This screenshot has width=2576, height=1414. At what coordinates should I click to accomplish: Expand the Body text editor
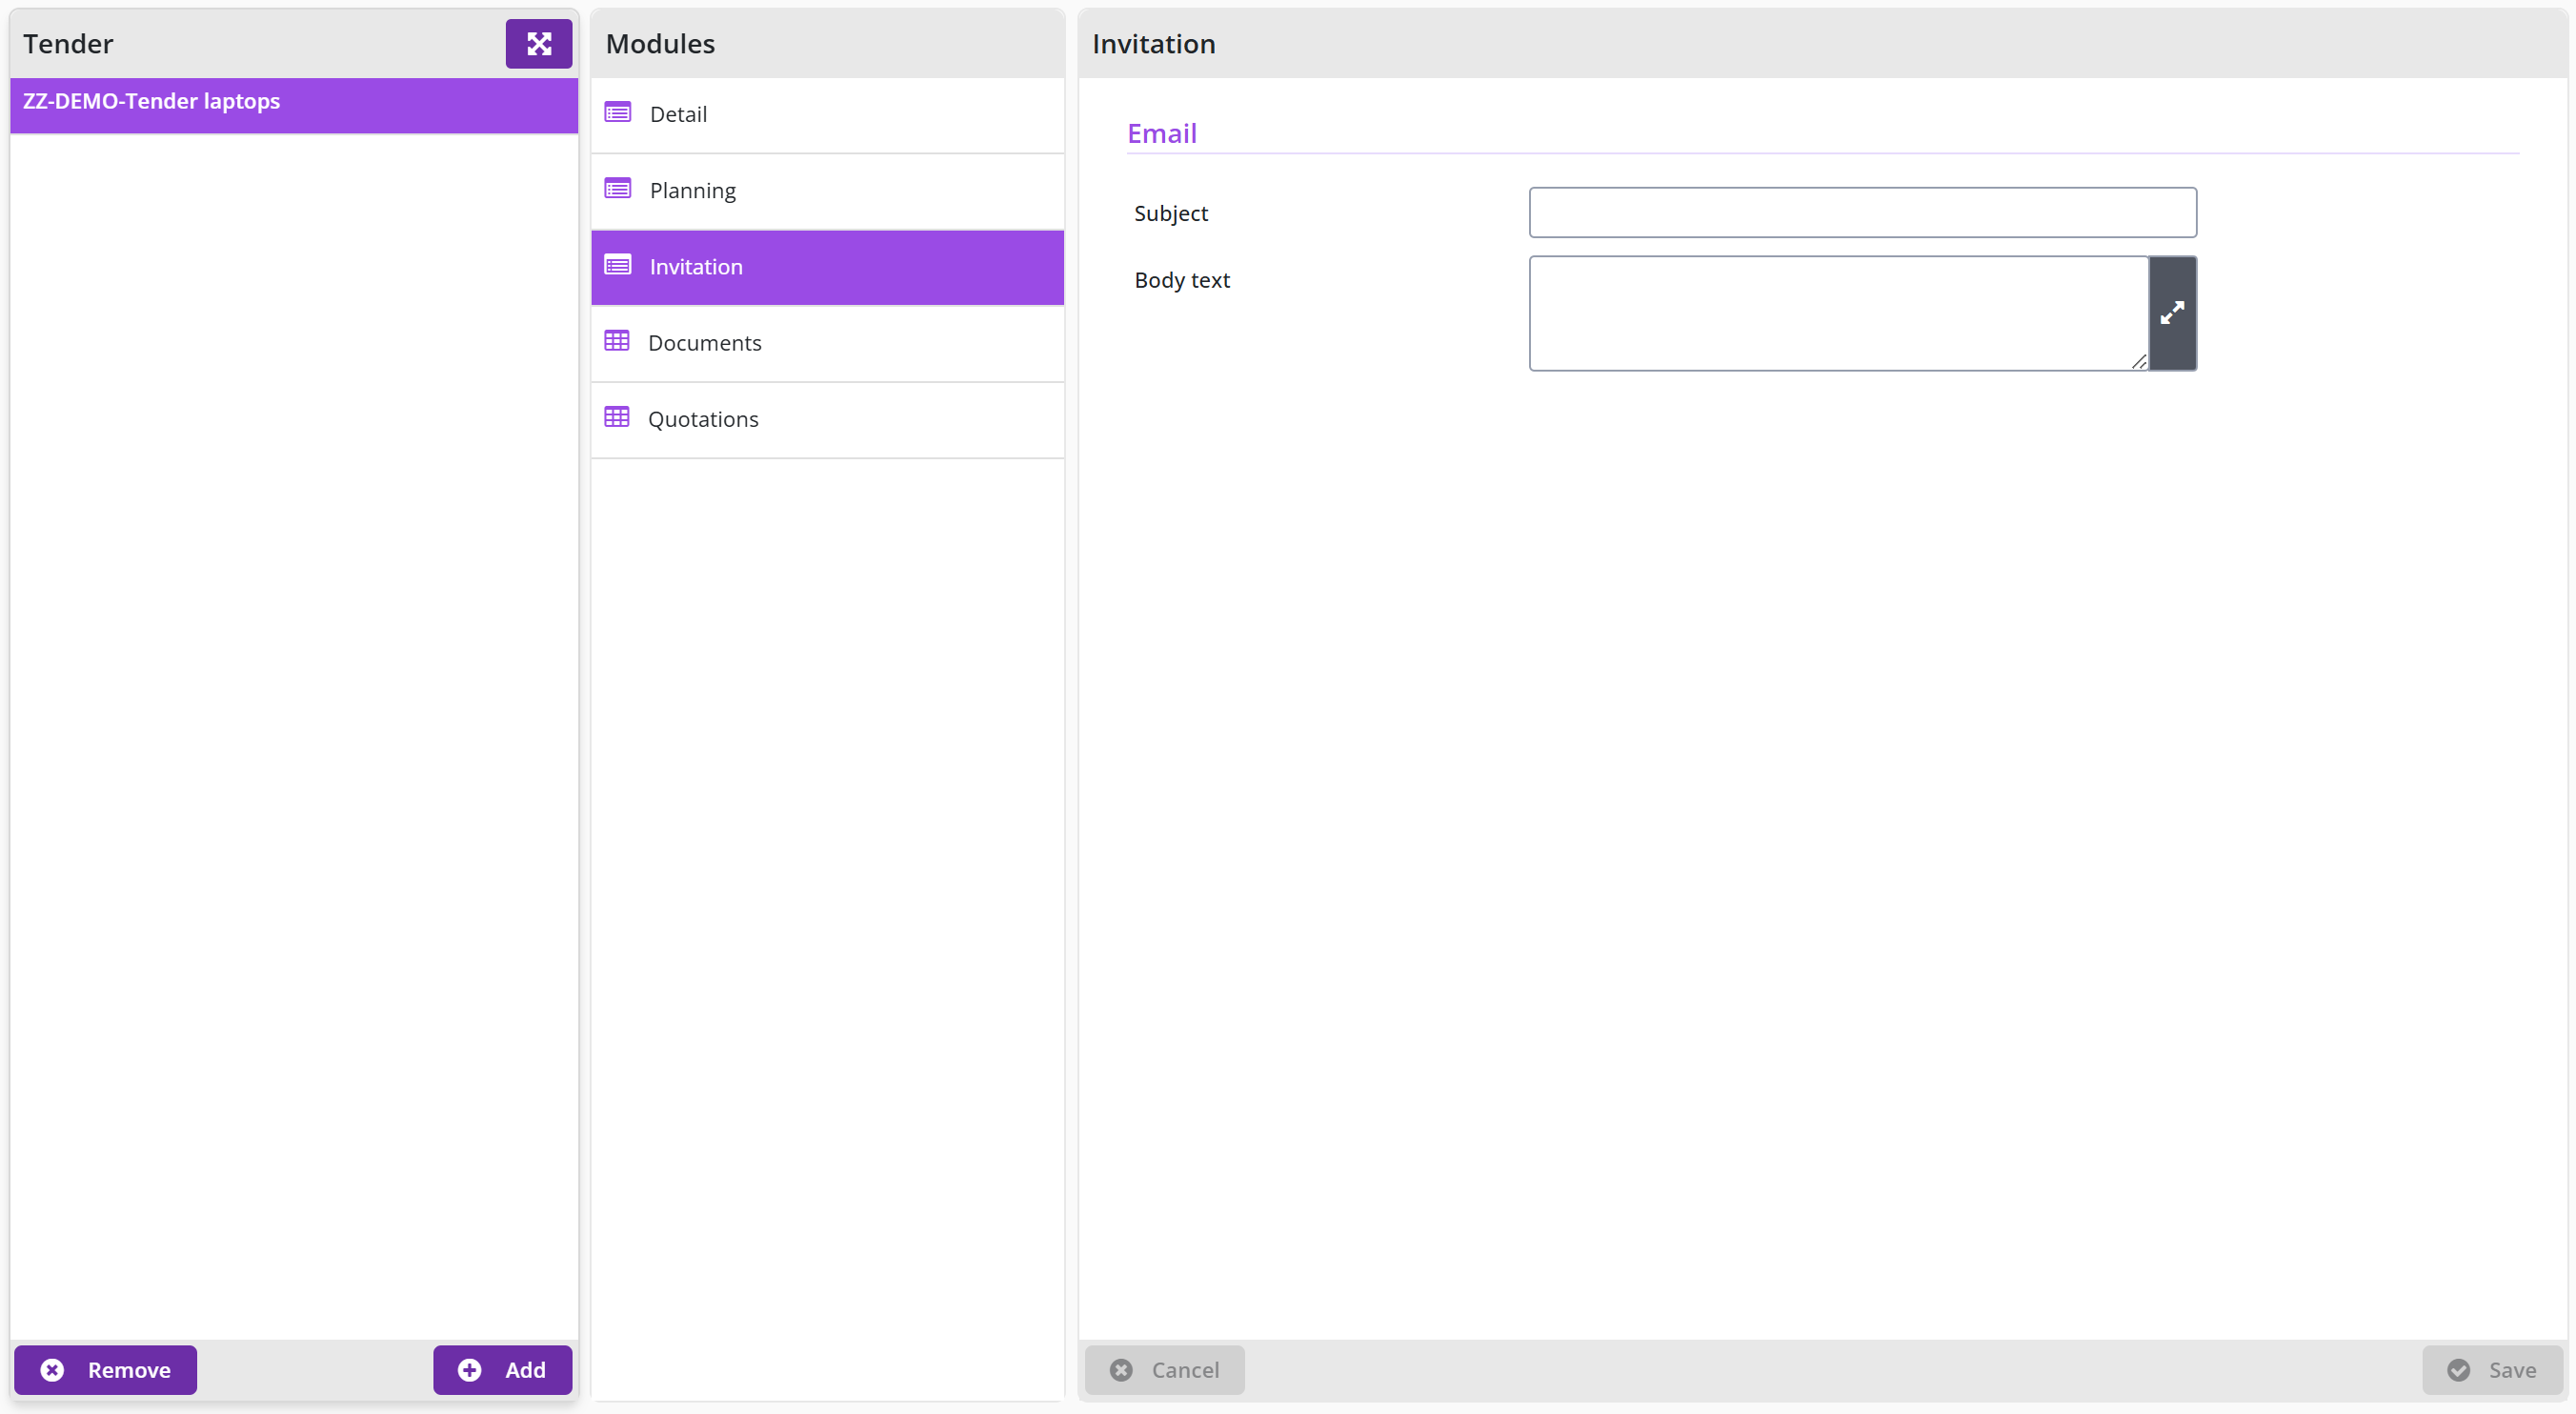[x=2172, y=313]
